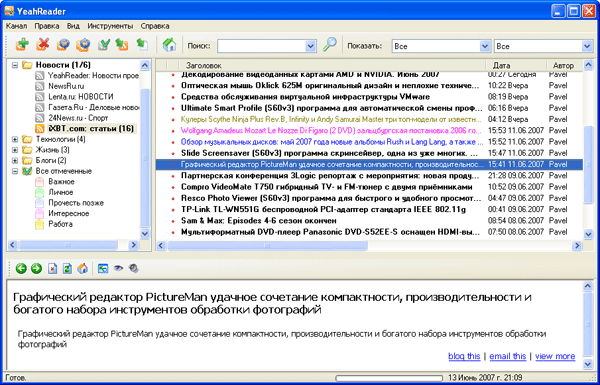The image size is (600, 385).
Task: Click the mark as read checkmark icon
Action: pyautogui.click(x=103, y=45)
